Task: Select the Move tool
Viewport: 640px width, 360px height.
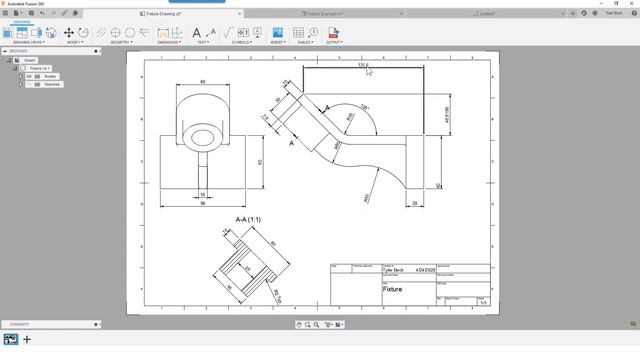Action: pos(69,33)
